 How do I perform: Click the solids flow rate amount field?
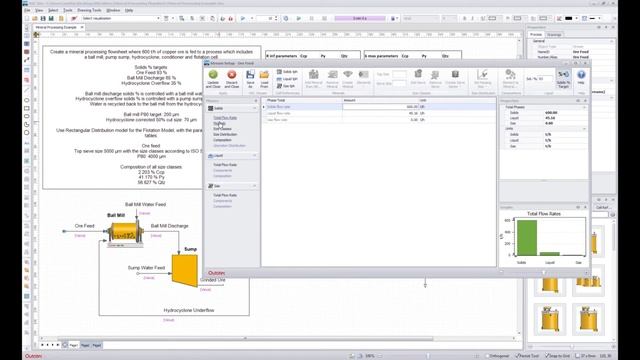[x=380, y=107]
